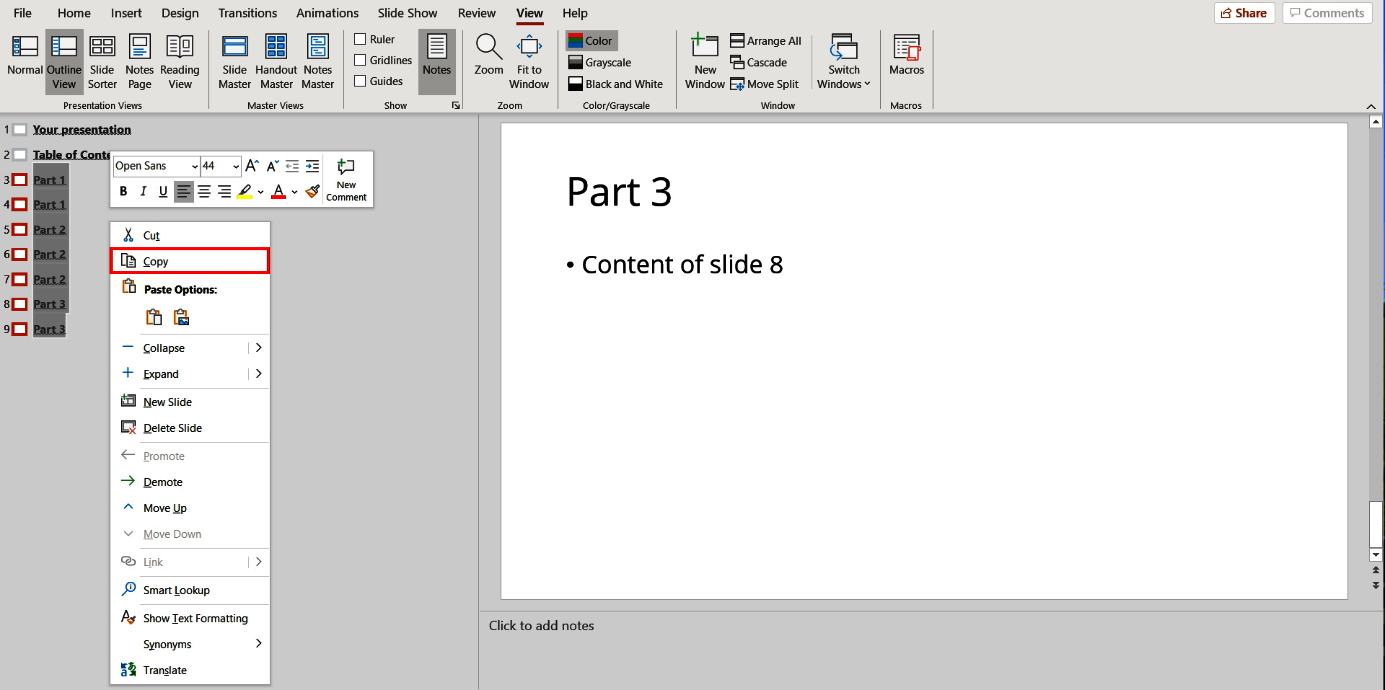The height and width of the screenshot is (690, 1385).
Task: Enable Gridlines
Action: pos(361,59)
